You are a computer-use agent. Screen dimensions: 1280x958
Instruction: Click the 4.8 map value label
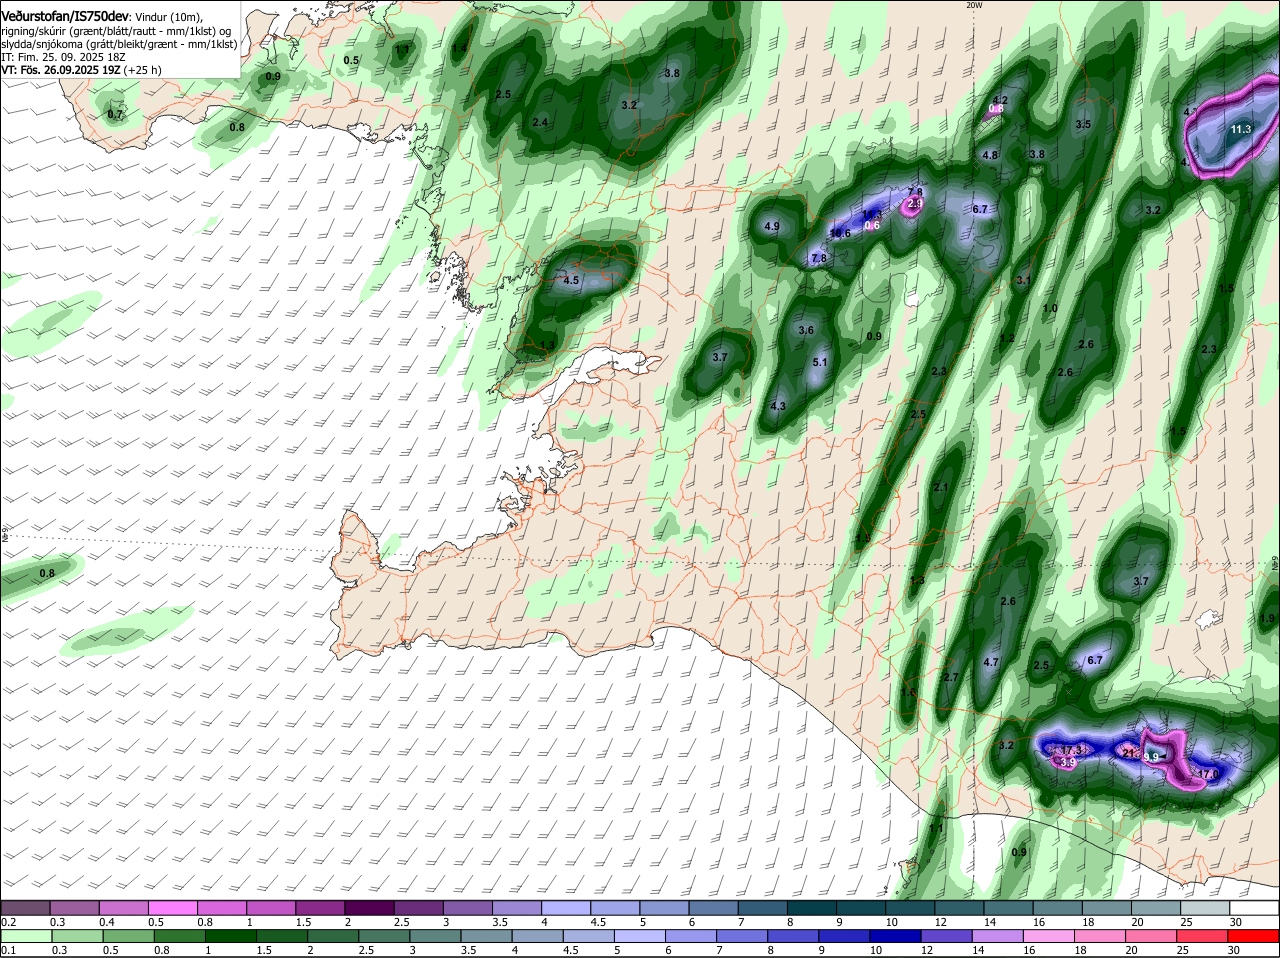click(990, 155)
